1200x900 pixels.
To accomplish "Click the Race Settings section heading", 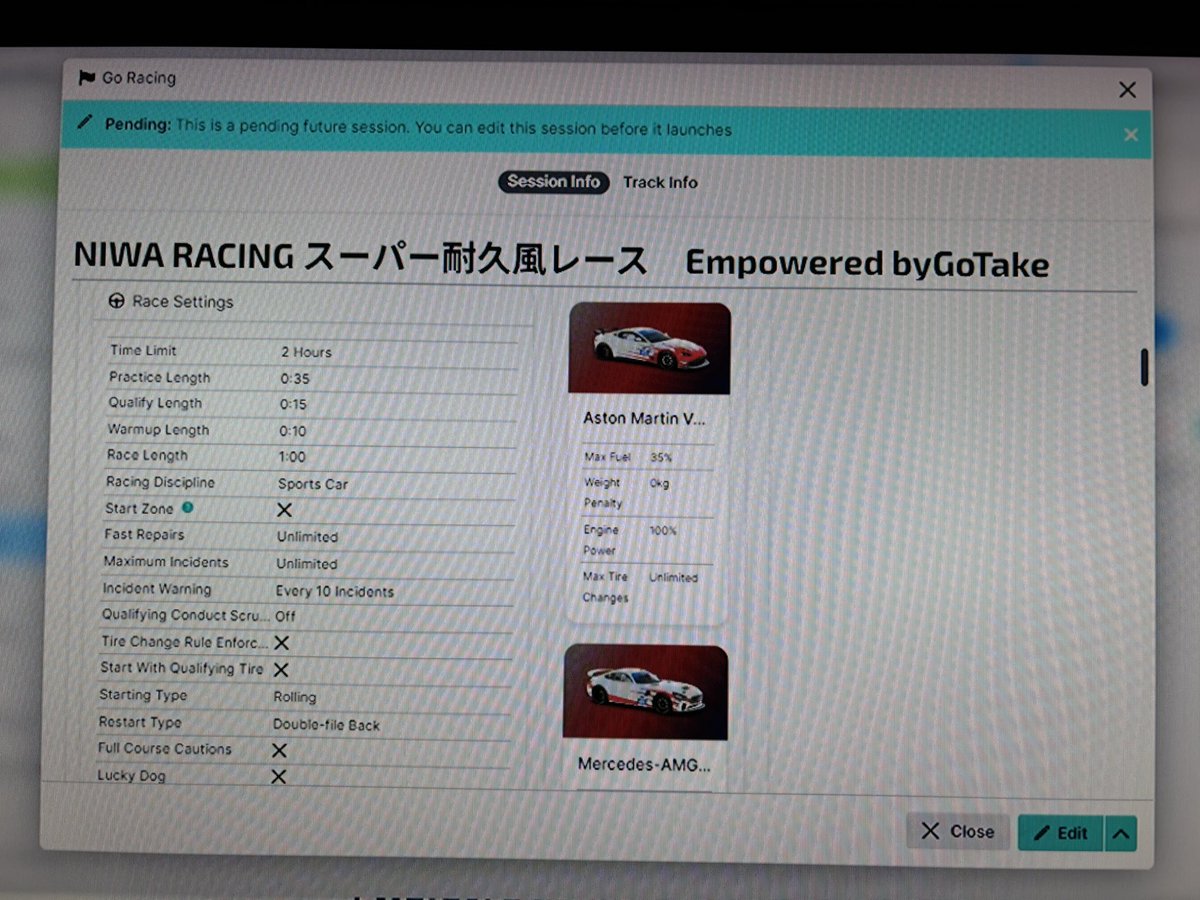I will [x=182, y=302].
